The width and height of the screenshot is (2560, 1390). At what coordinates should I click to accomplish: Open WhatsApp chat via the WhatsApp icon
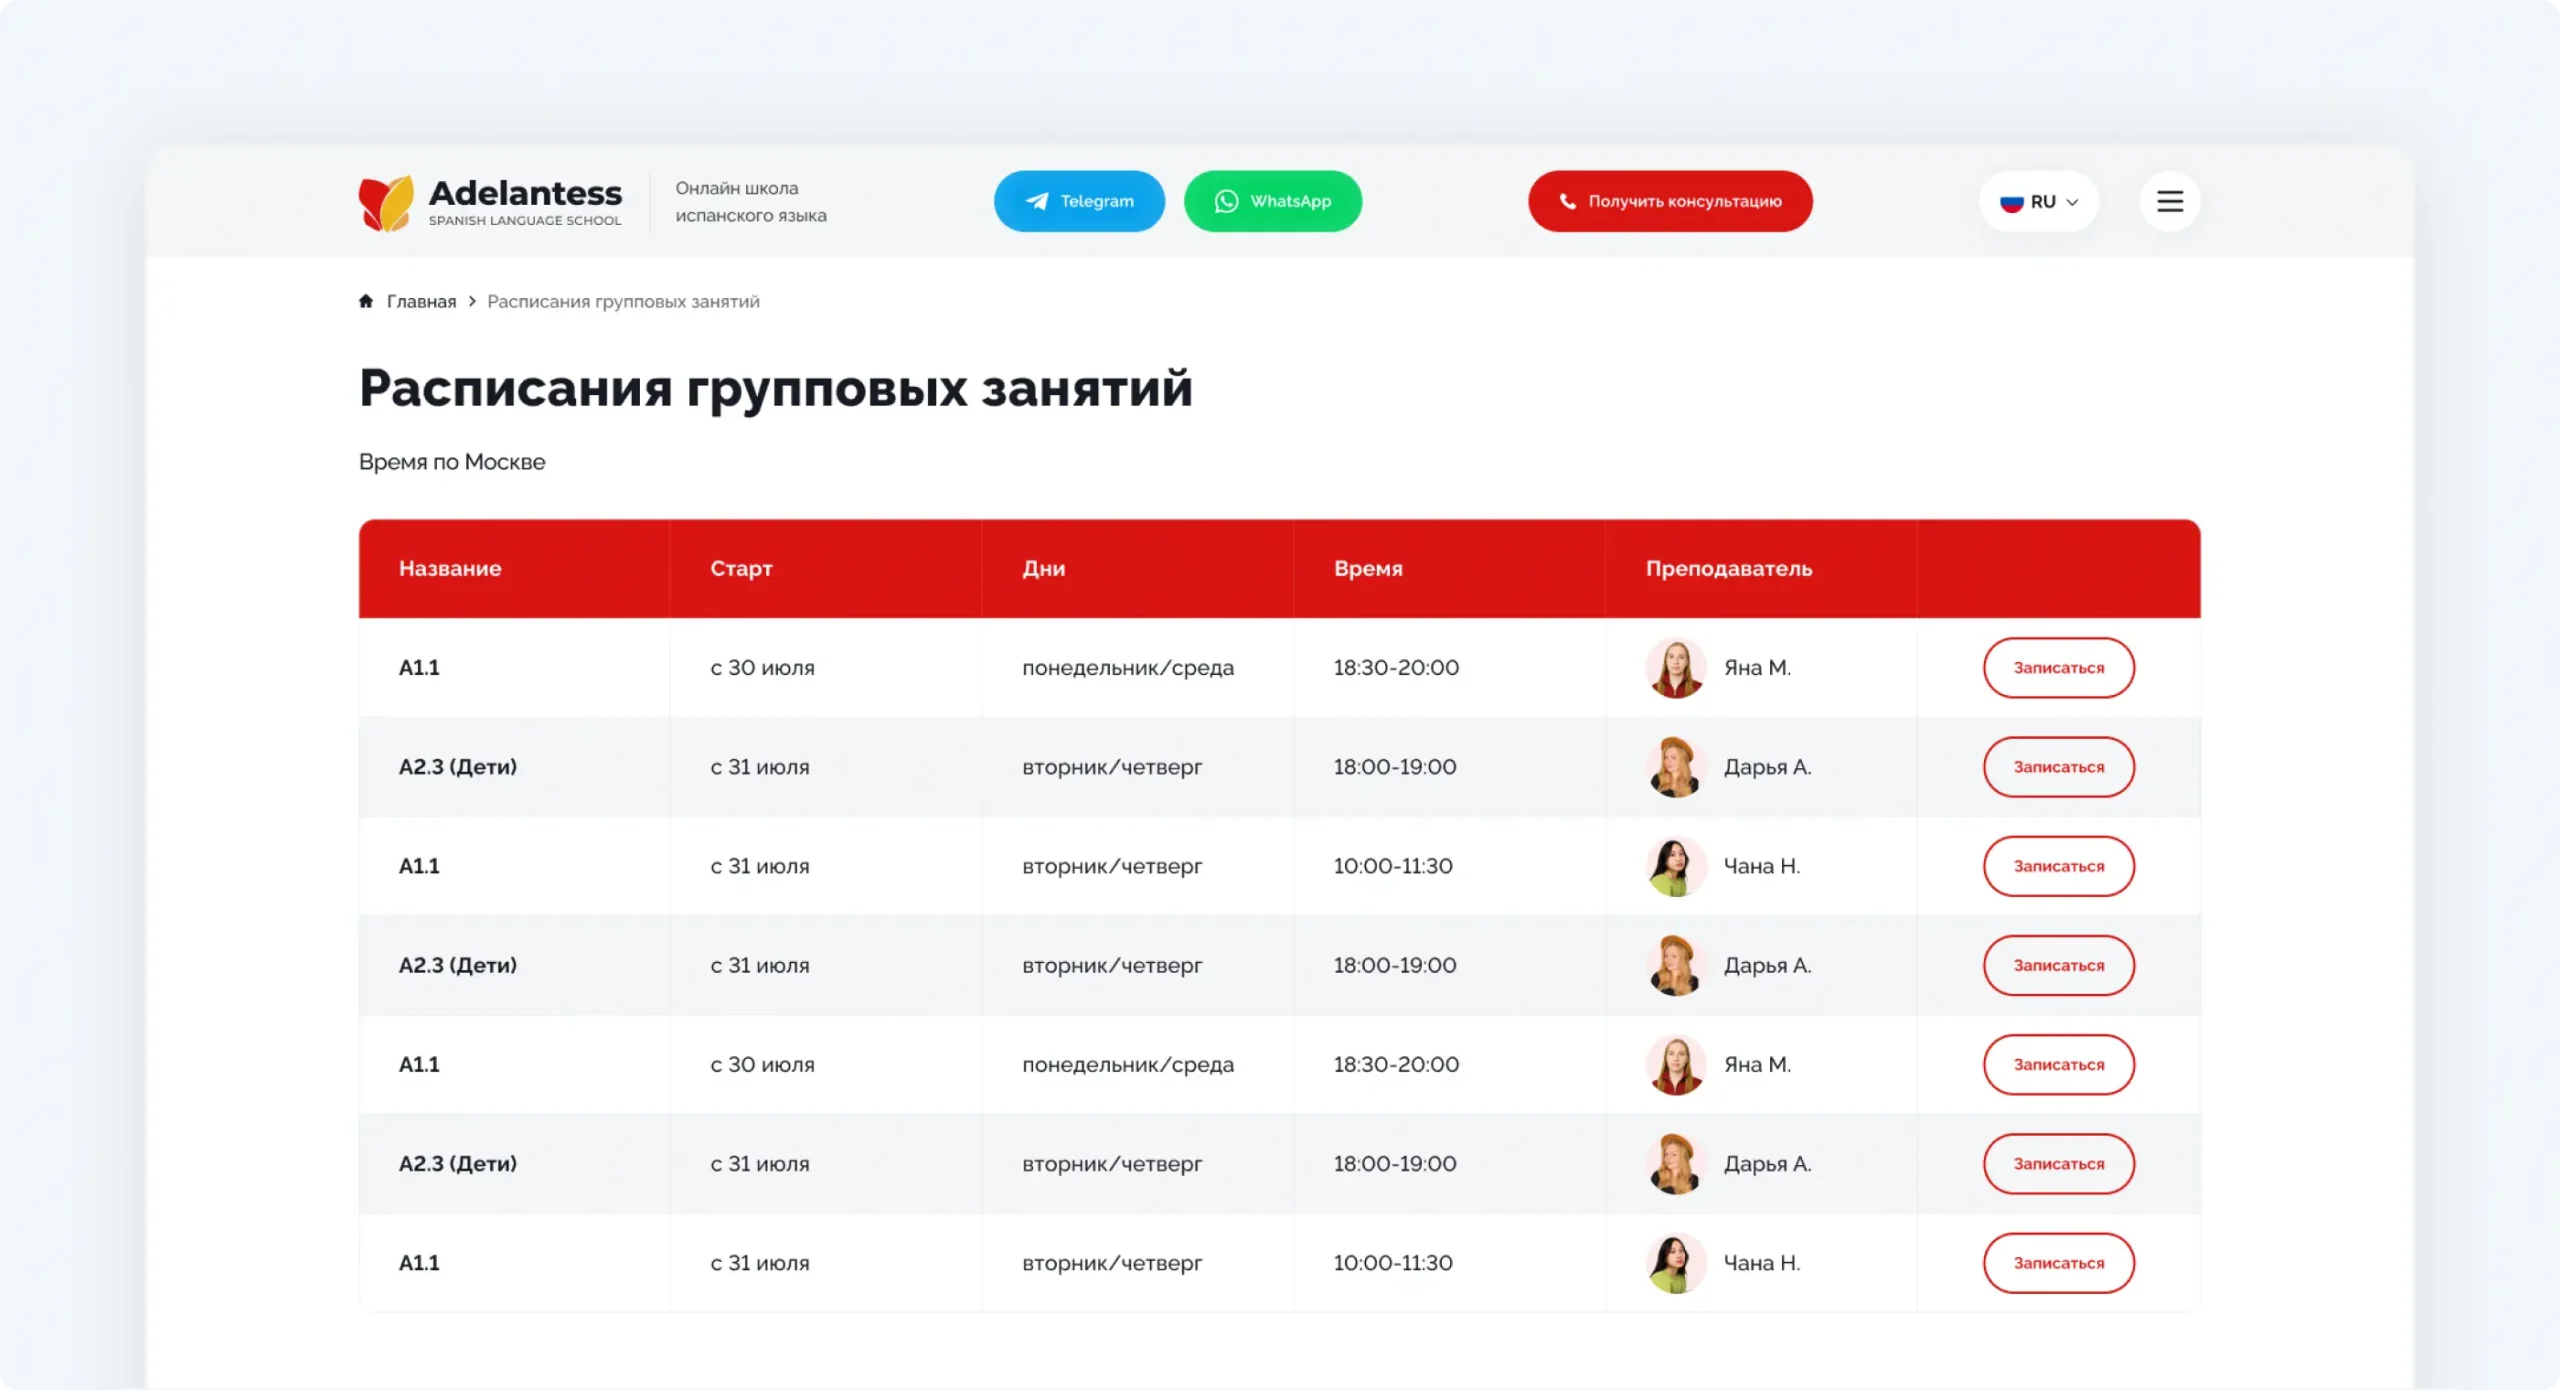click(x=1226, y=201)
